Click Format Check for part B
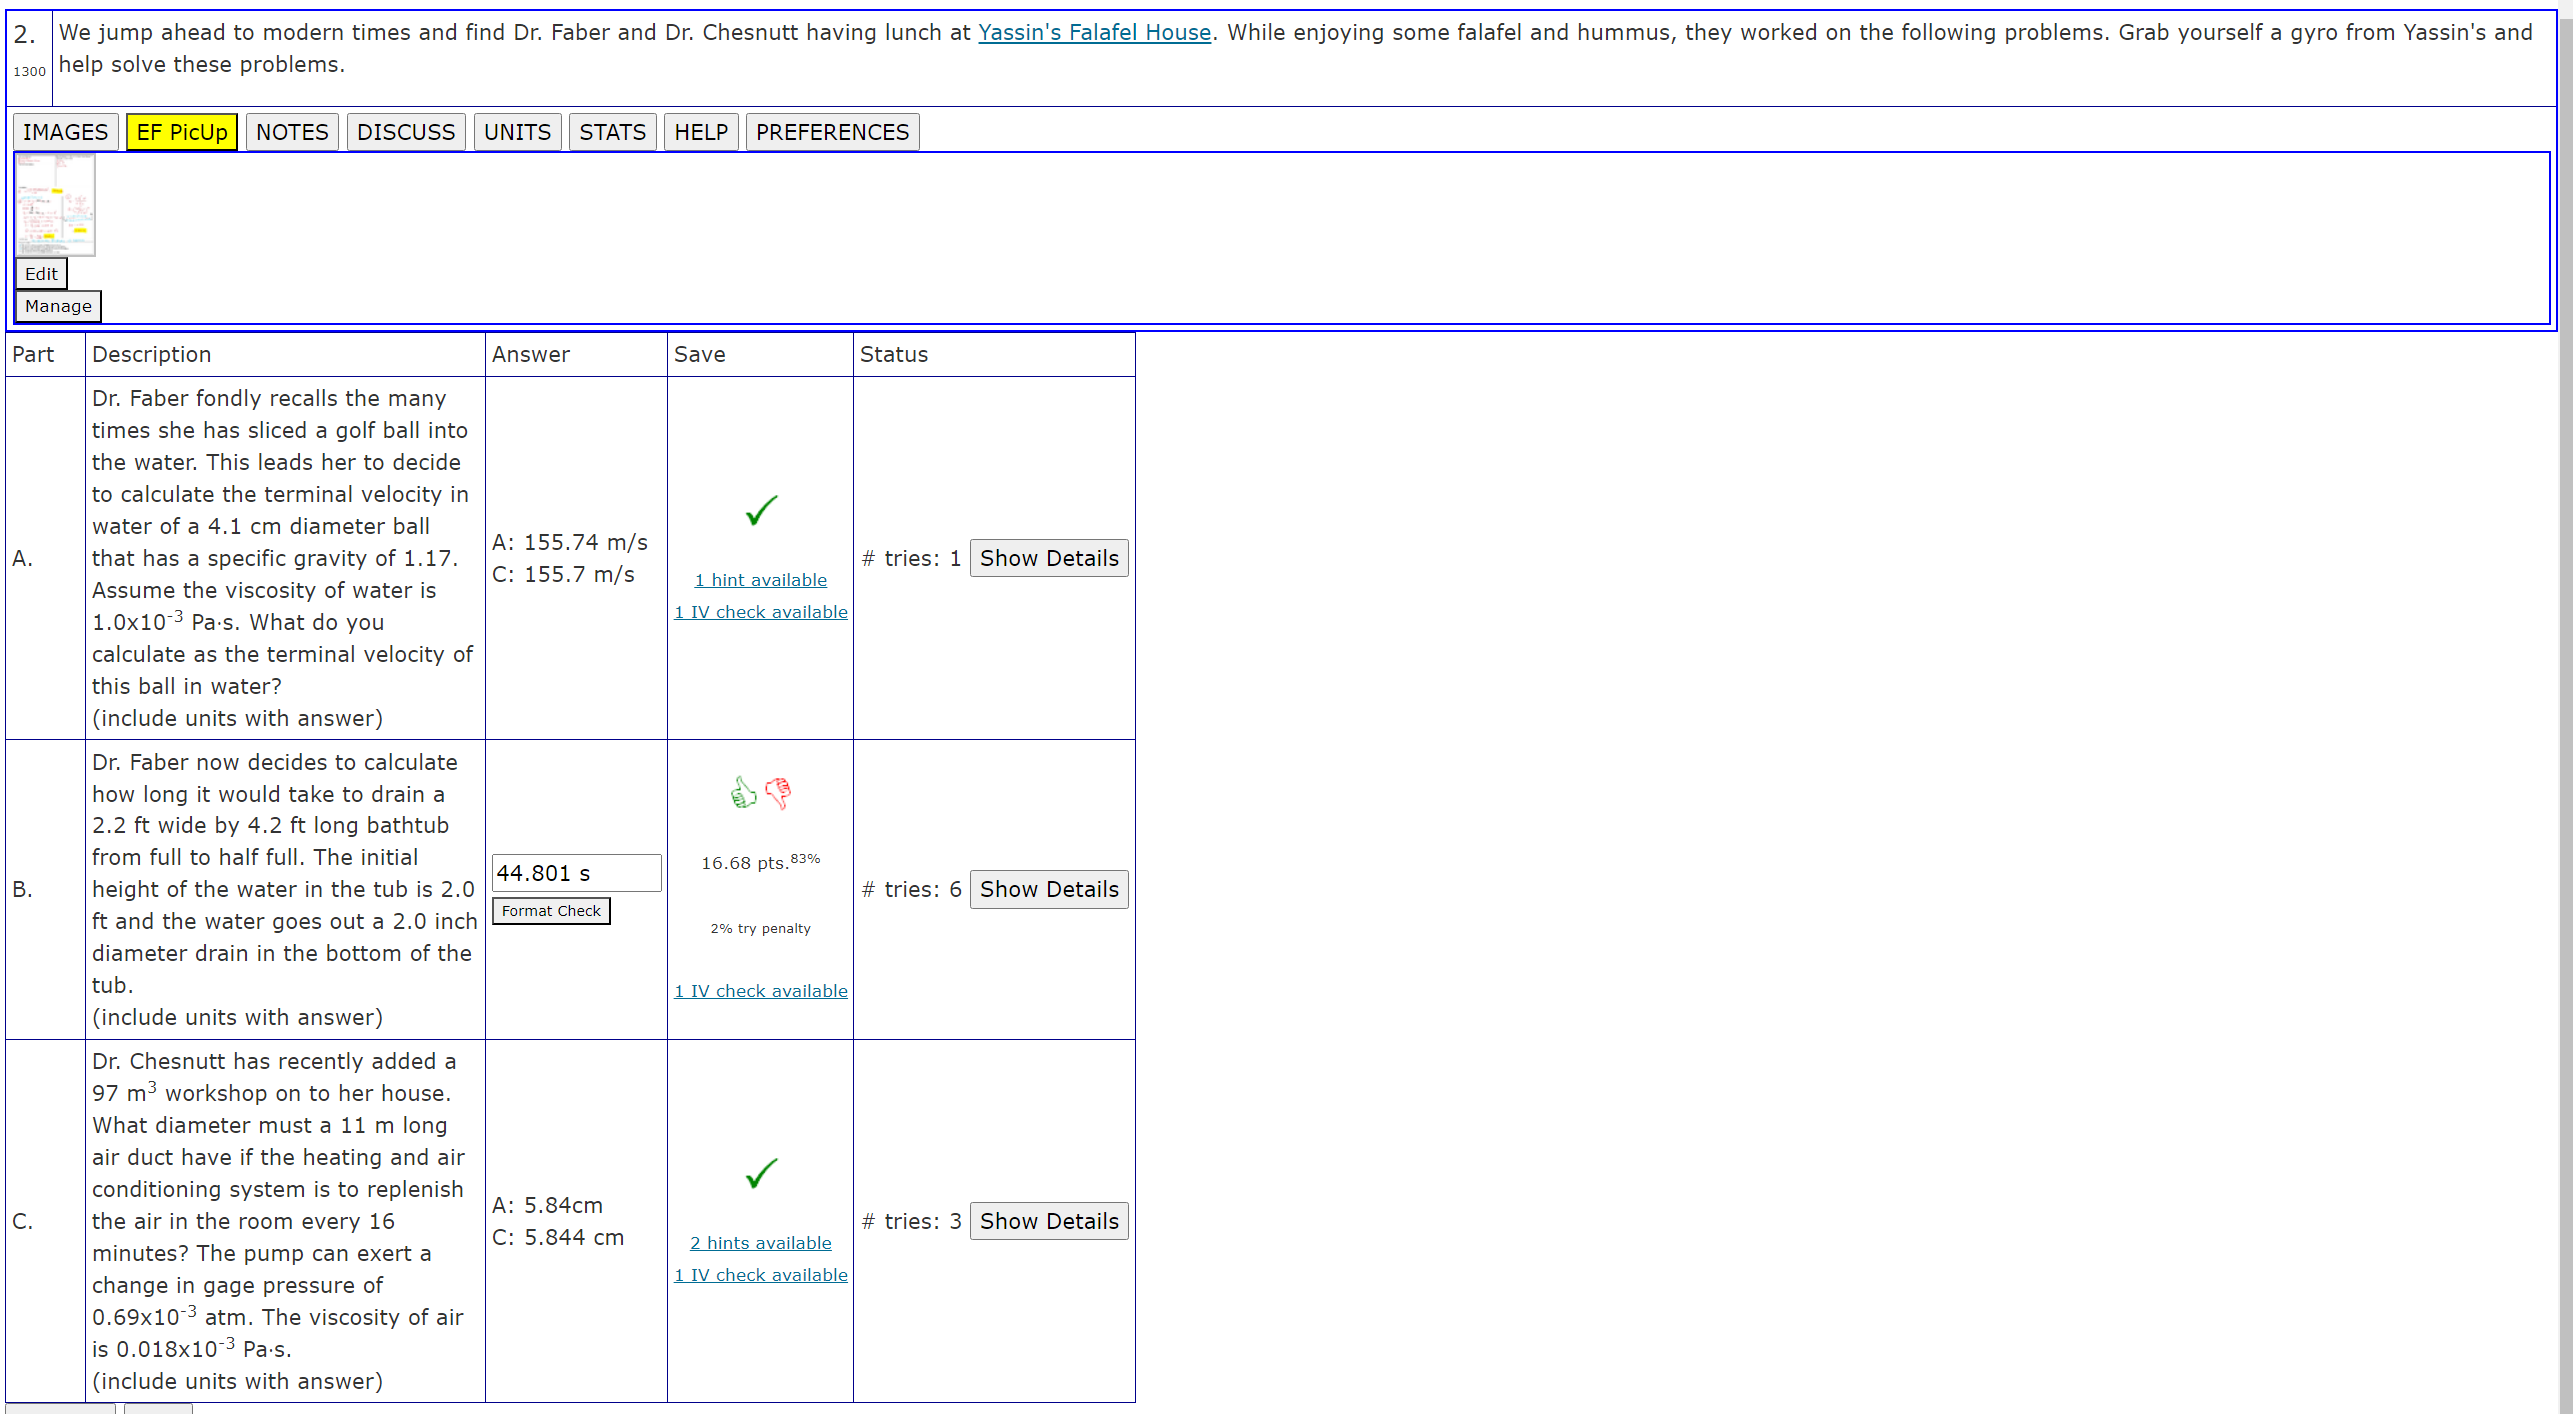Viewport: 2573px width, 1414px height. point(551,911)
